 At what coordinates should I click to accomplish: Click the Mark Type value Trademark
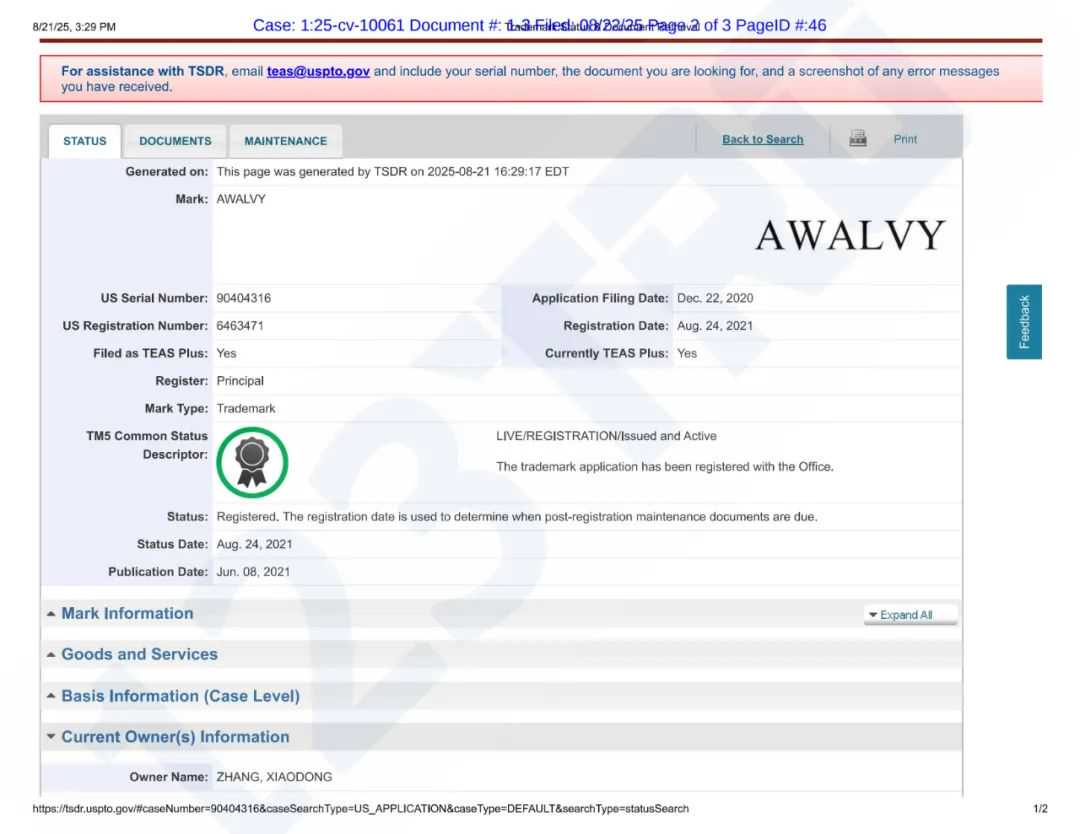[x=246, y=408]
